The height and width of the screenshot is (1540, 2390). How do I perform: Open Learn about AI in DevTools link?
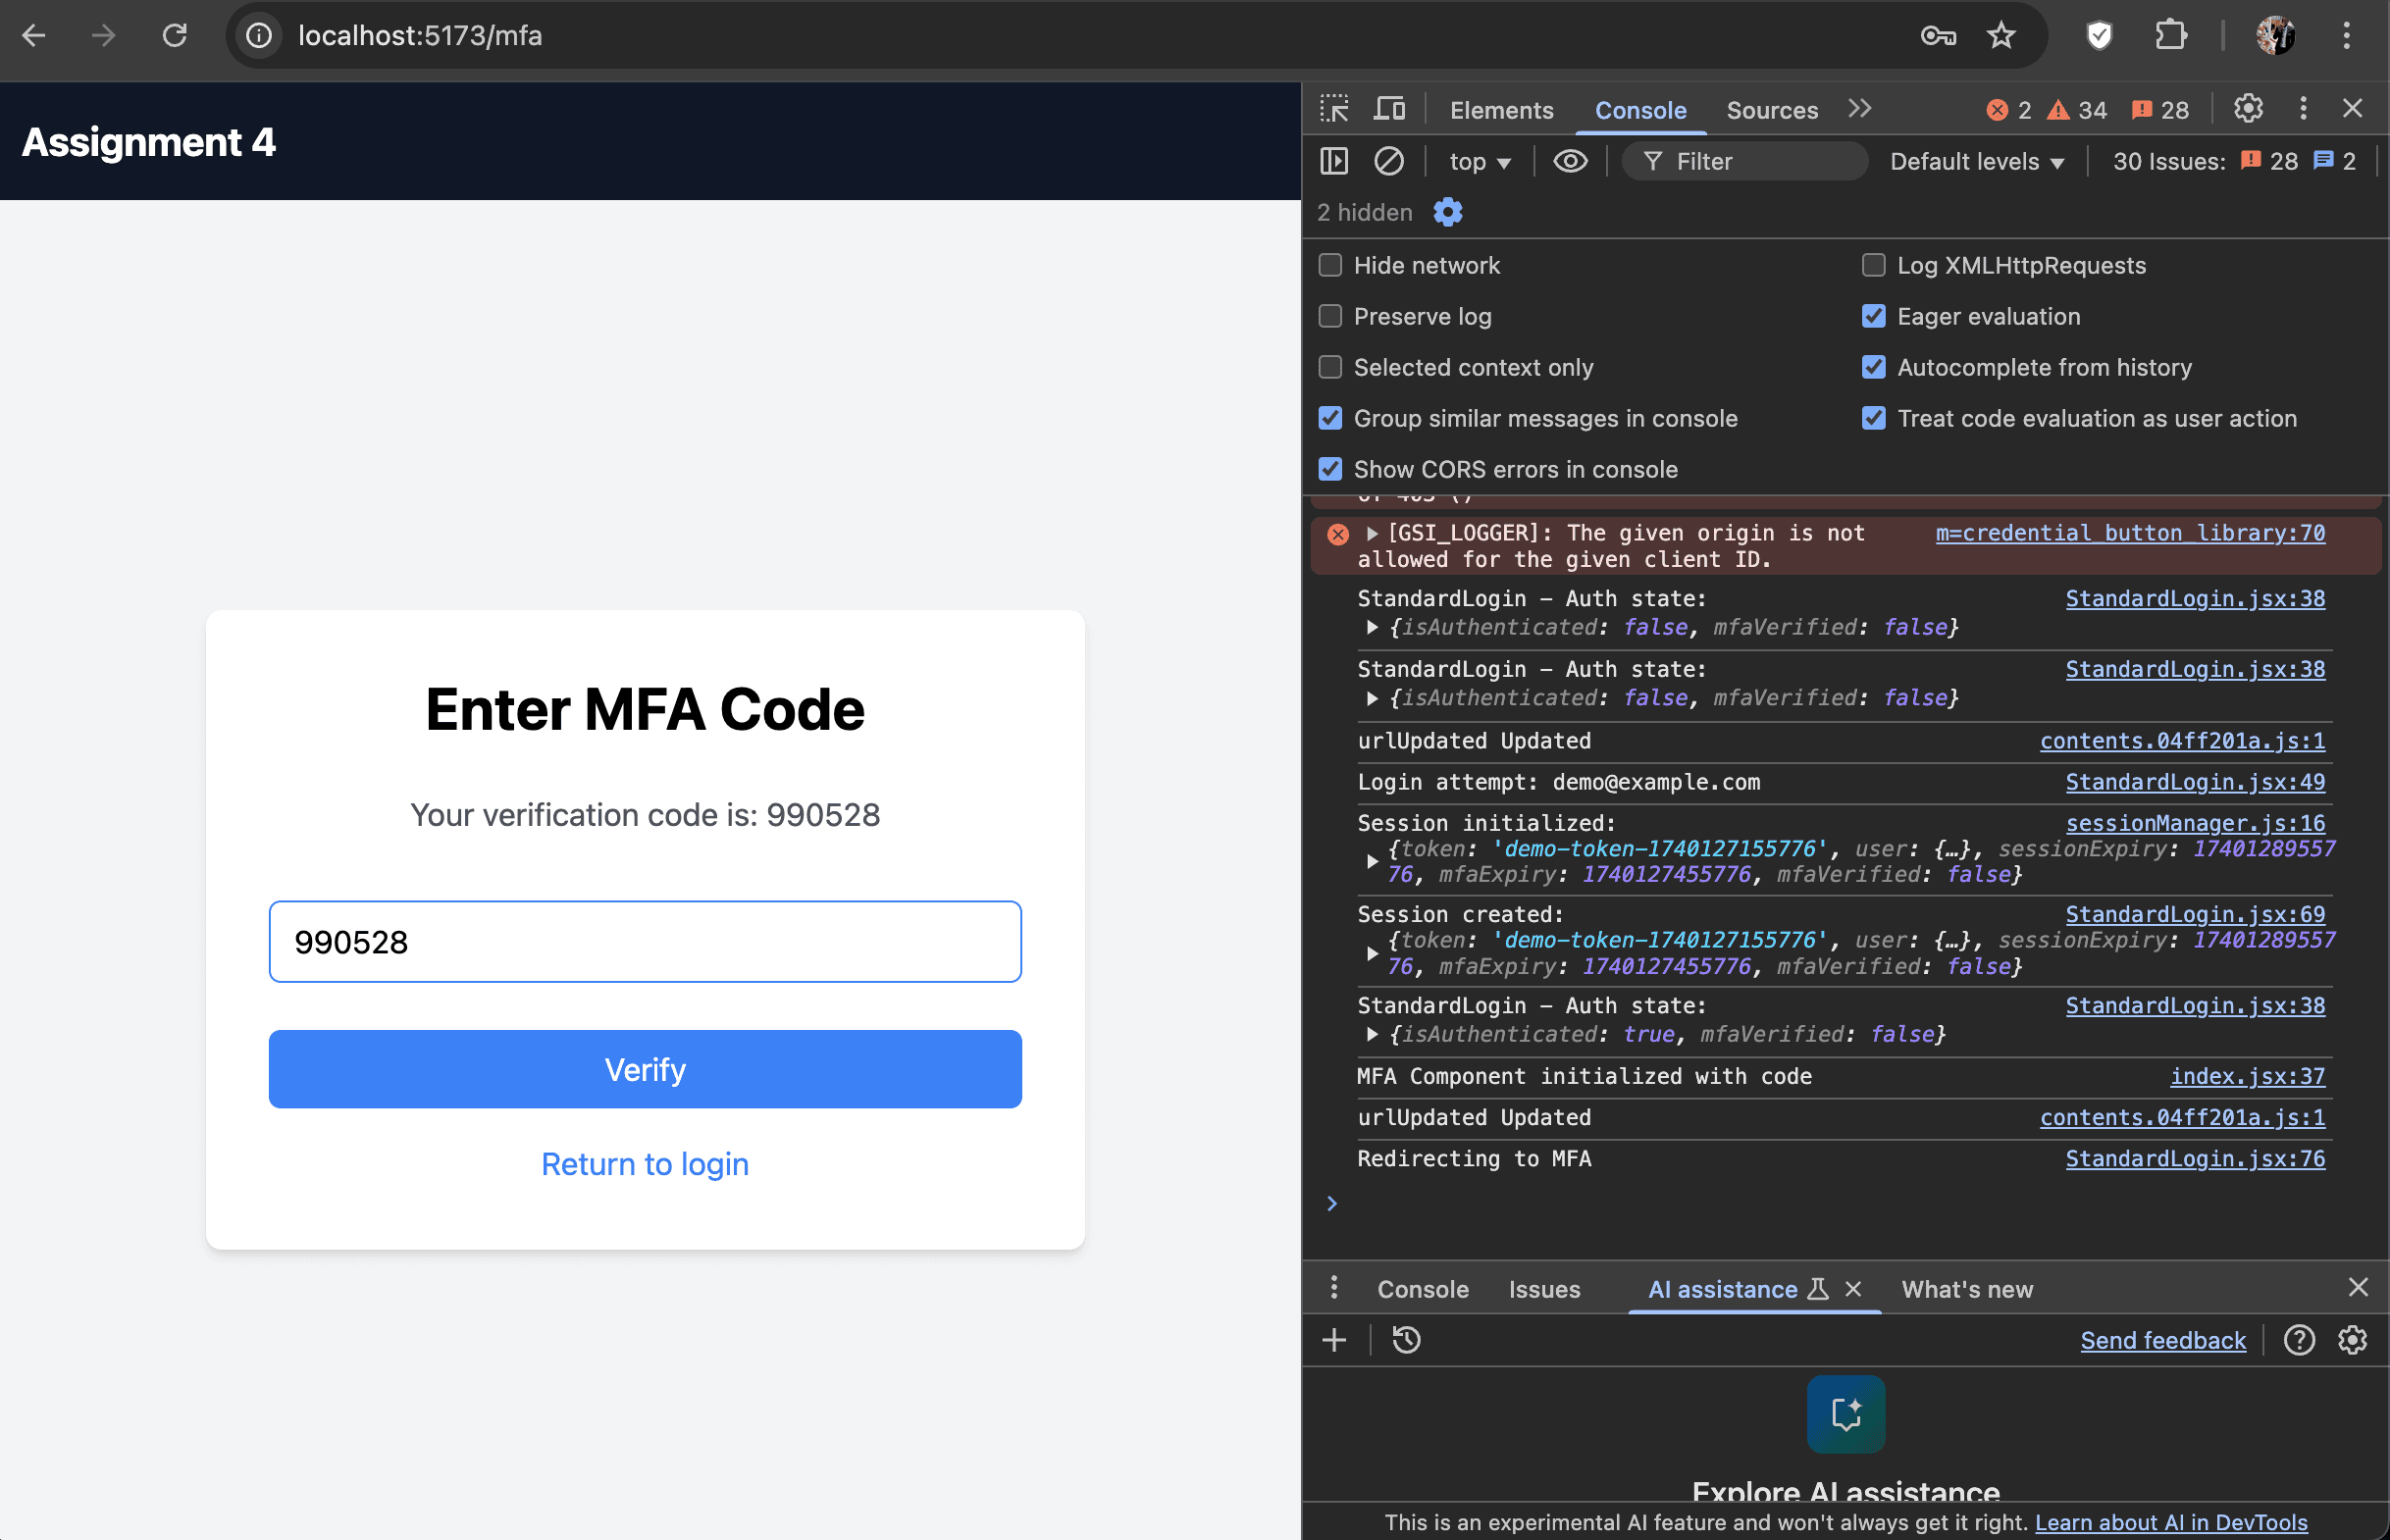coord(2171,1522)
